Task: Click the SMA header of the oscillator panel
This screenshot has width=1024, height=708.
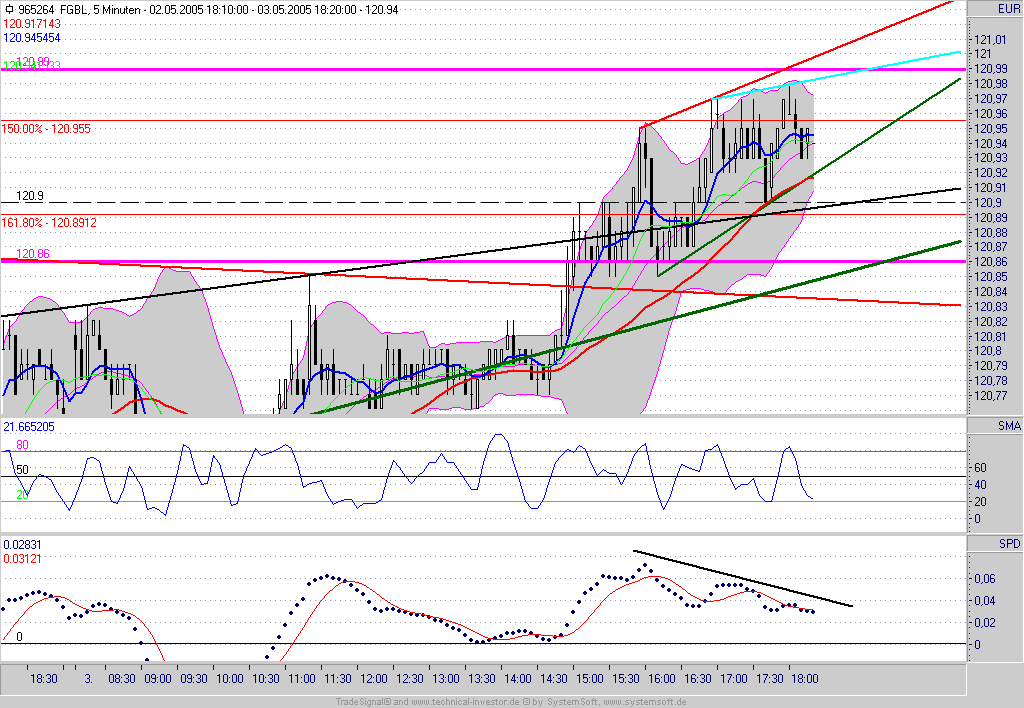Action: 1008,426
